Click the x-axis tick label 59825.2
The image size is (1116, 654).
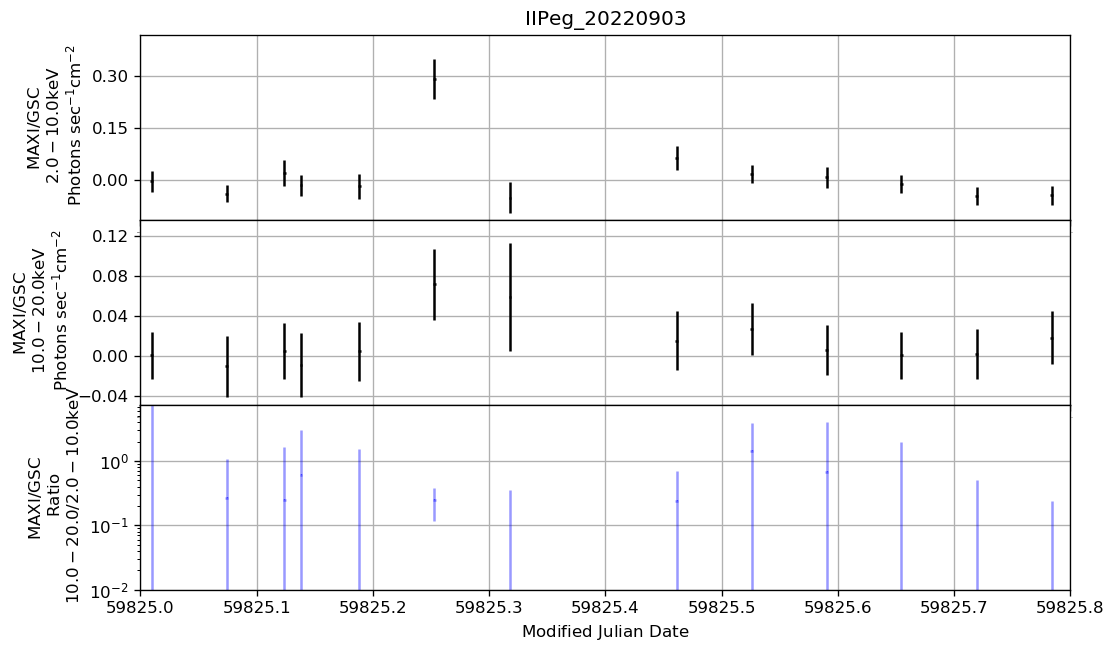373,608
